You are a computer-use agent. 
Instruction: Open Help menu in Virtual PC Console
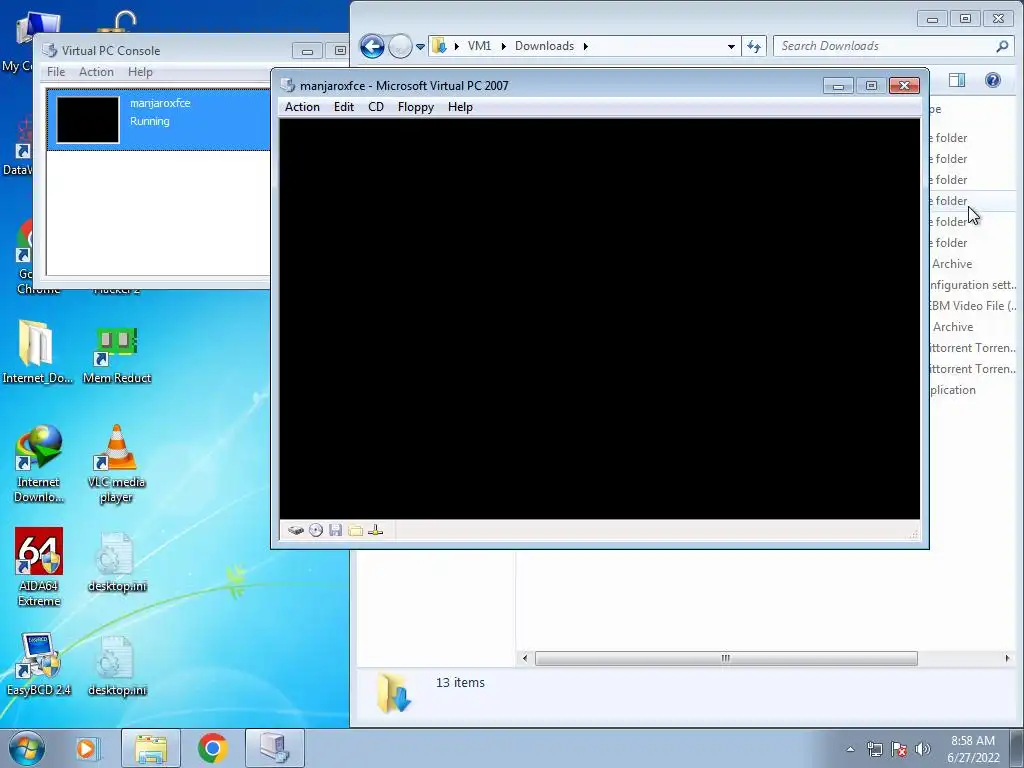(140, 72)
